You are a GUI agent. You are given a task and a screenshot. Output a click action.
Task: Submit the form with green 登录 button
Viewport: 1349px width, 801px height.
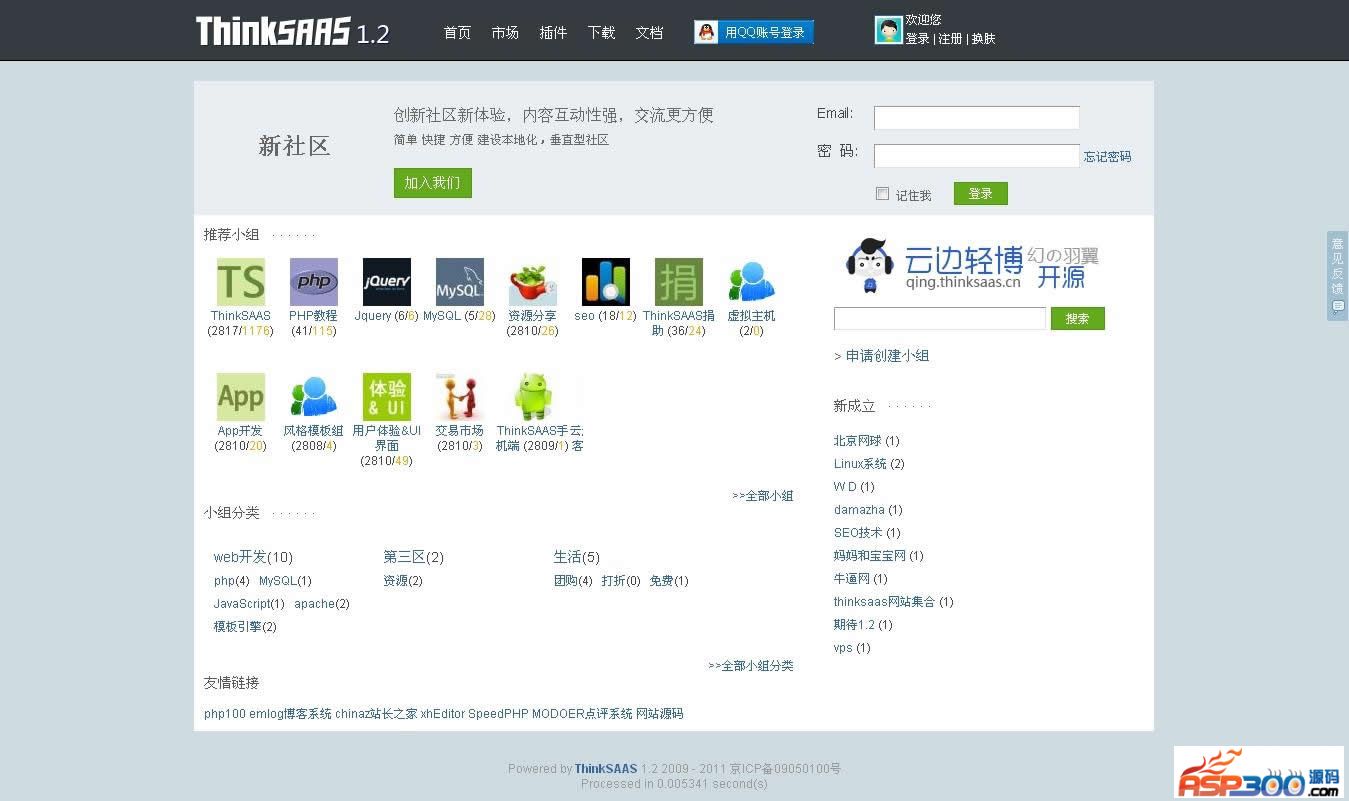click(980, 193)
